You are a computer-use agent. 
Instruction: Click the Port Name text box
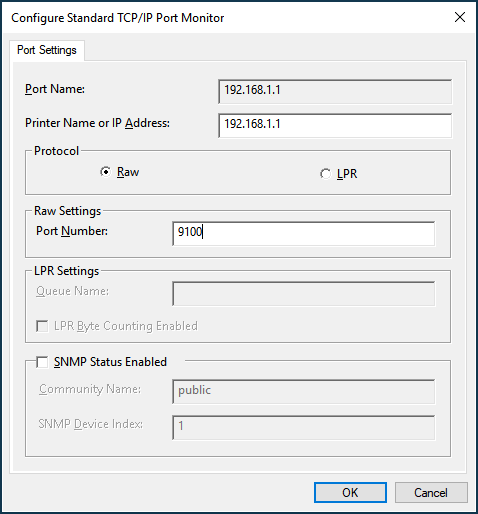[335, 91]
